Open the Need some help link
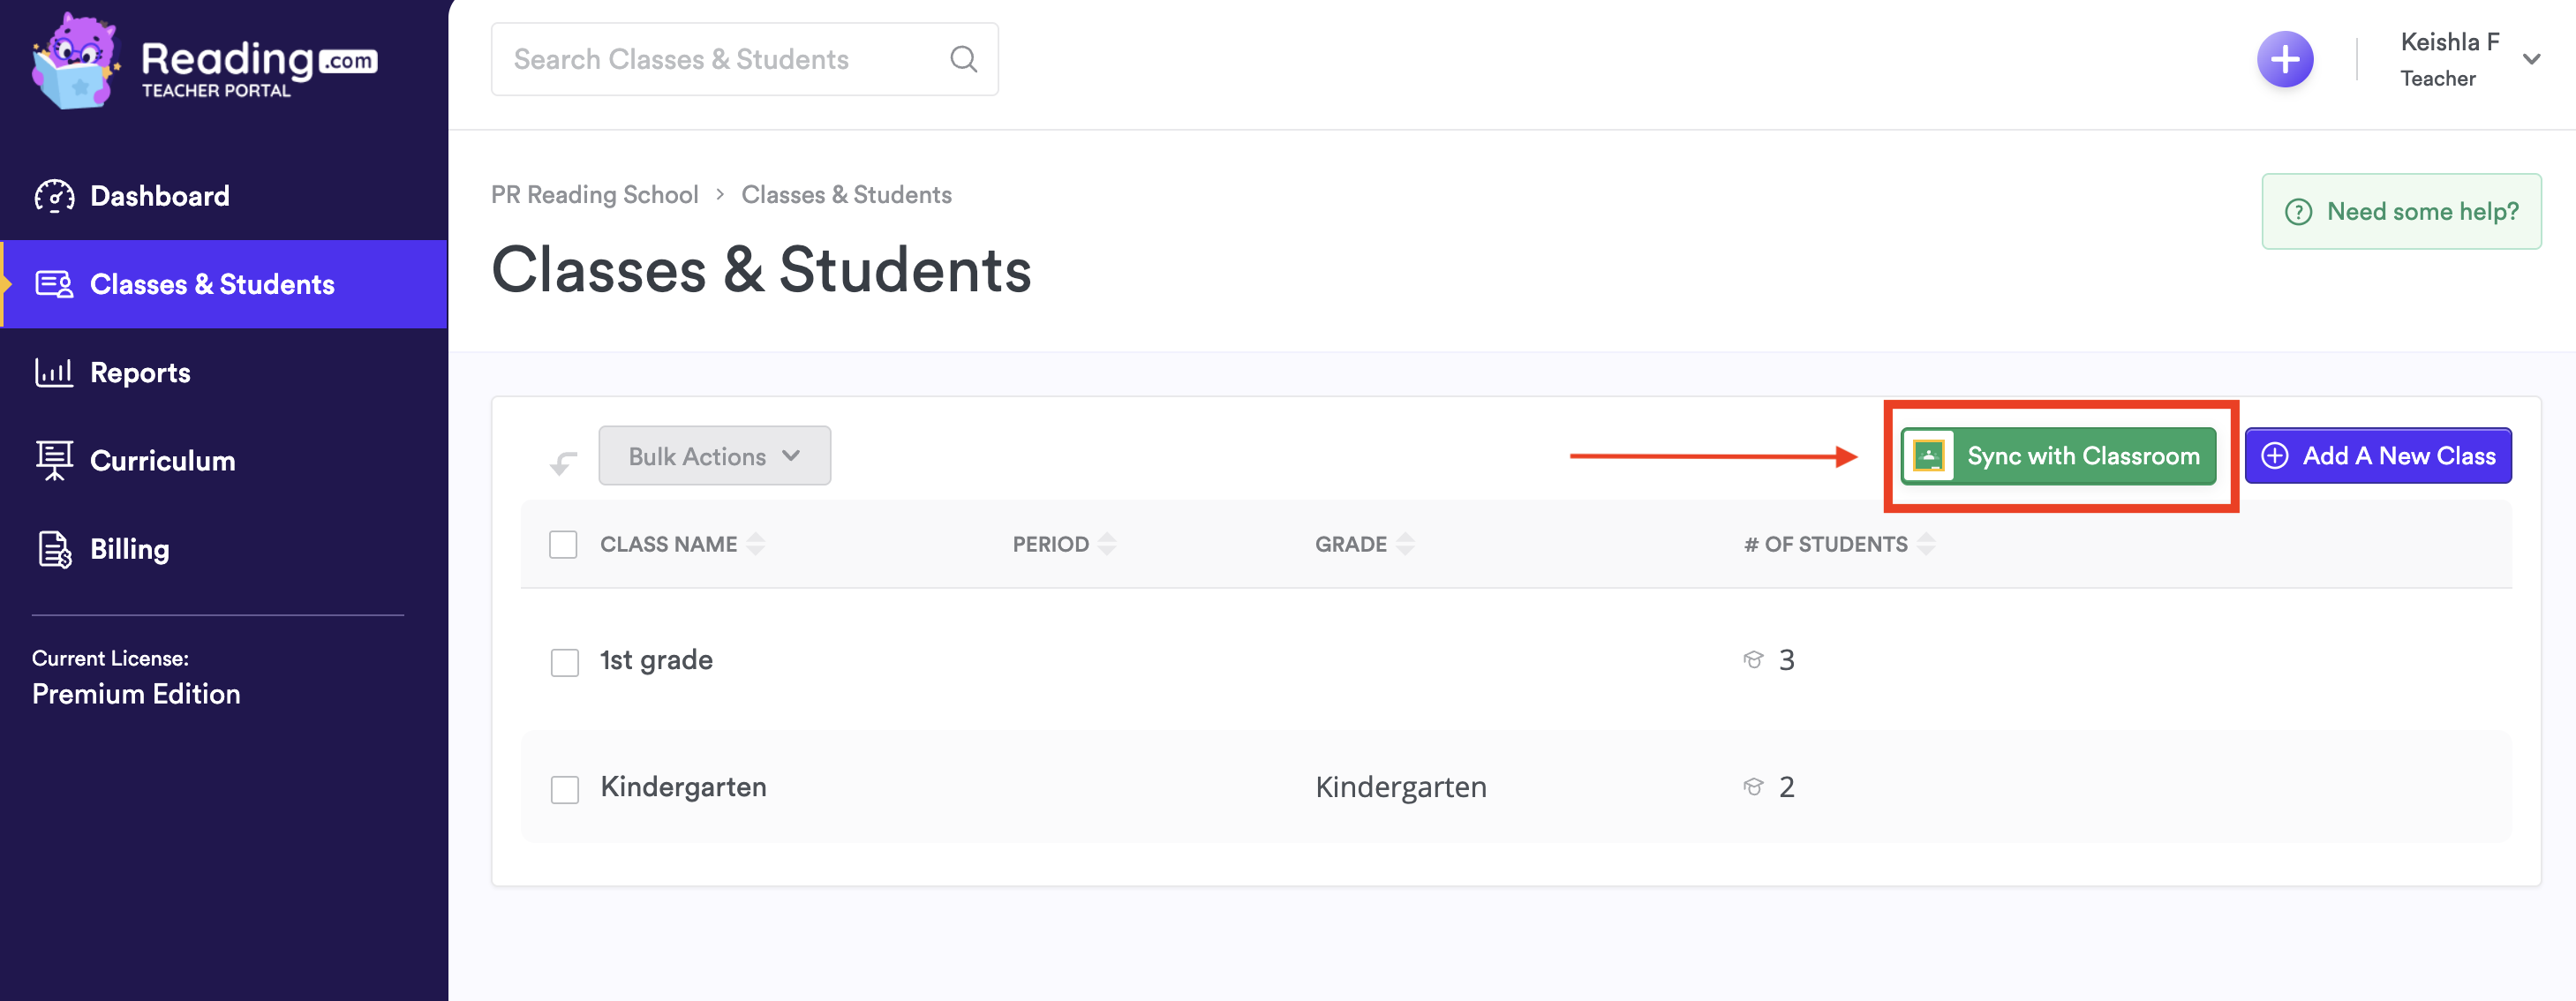This screenshot has height=1001, width=2576. coord(2401,211)
